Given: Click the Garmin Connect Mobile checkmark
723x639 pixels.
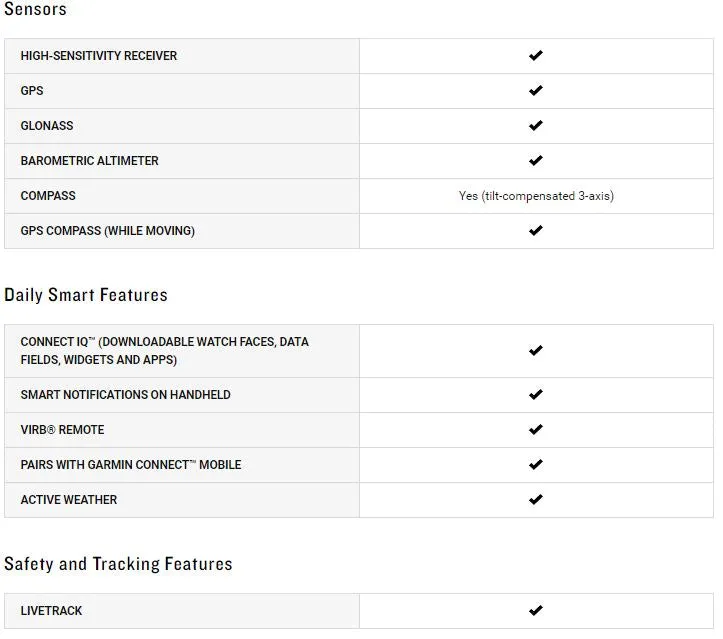Looking at the screenshot, I should 536,464.
